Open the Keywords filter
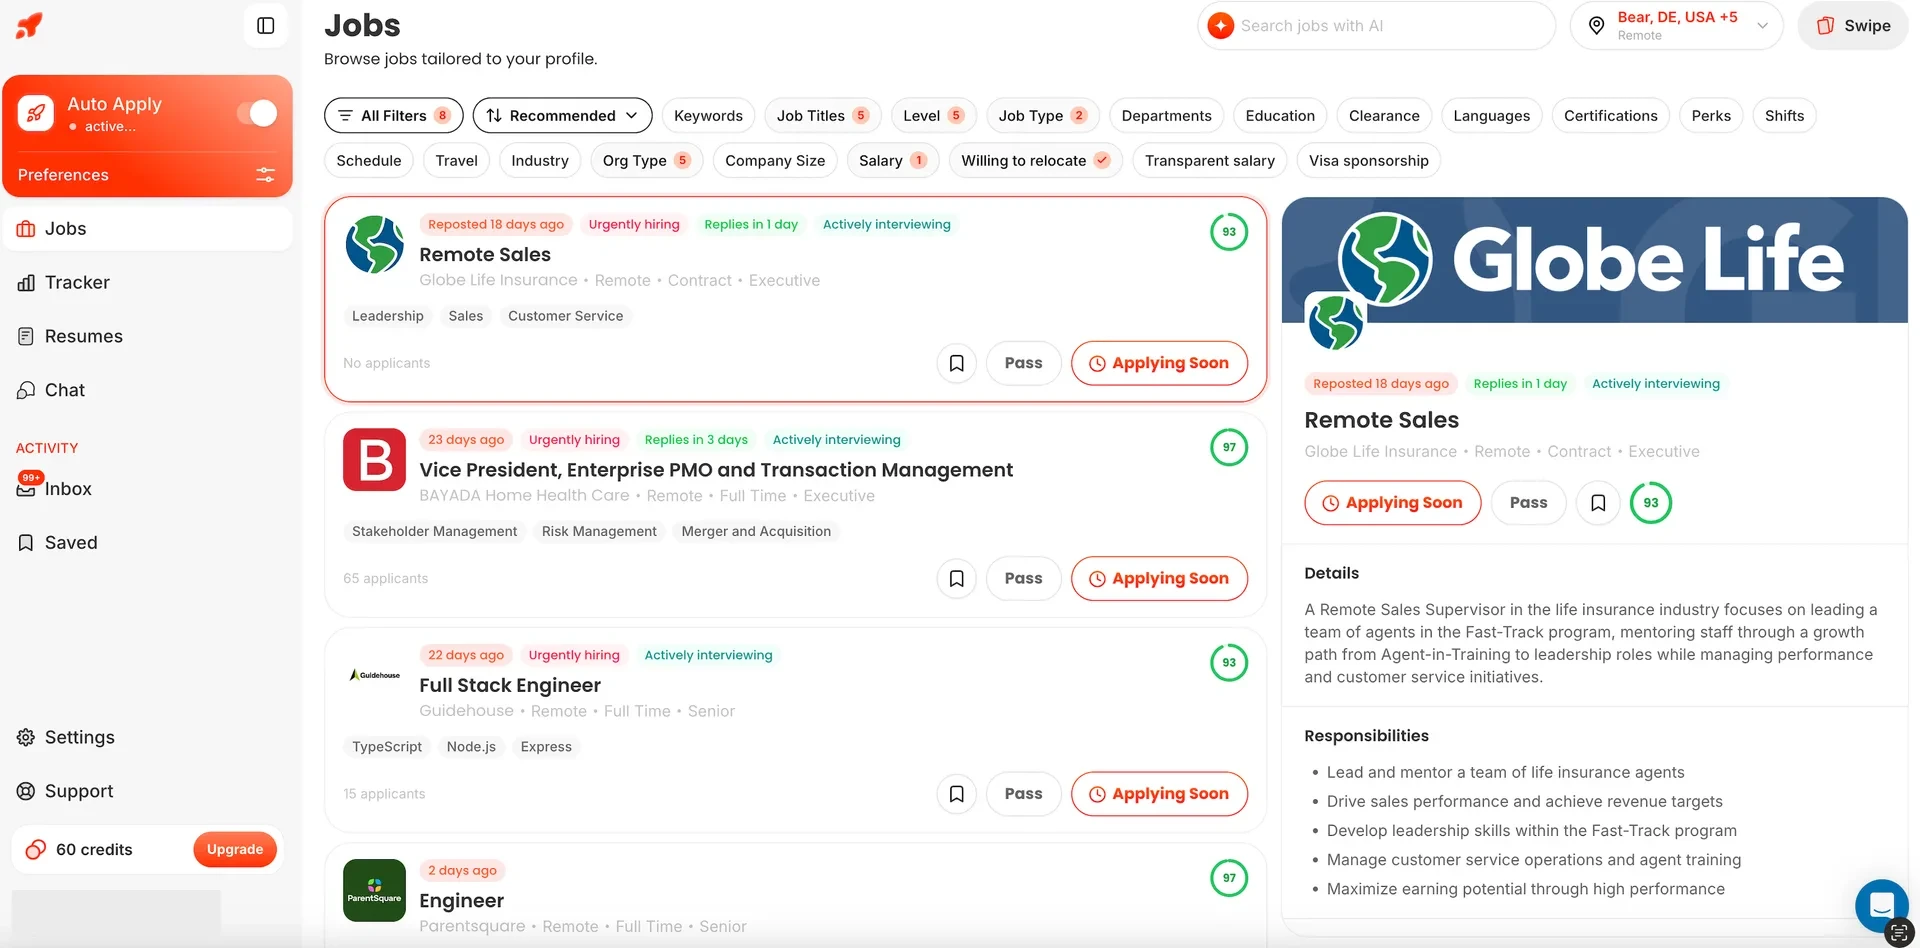Screen dimensions: 1920x948 (708, 116)
